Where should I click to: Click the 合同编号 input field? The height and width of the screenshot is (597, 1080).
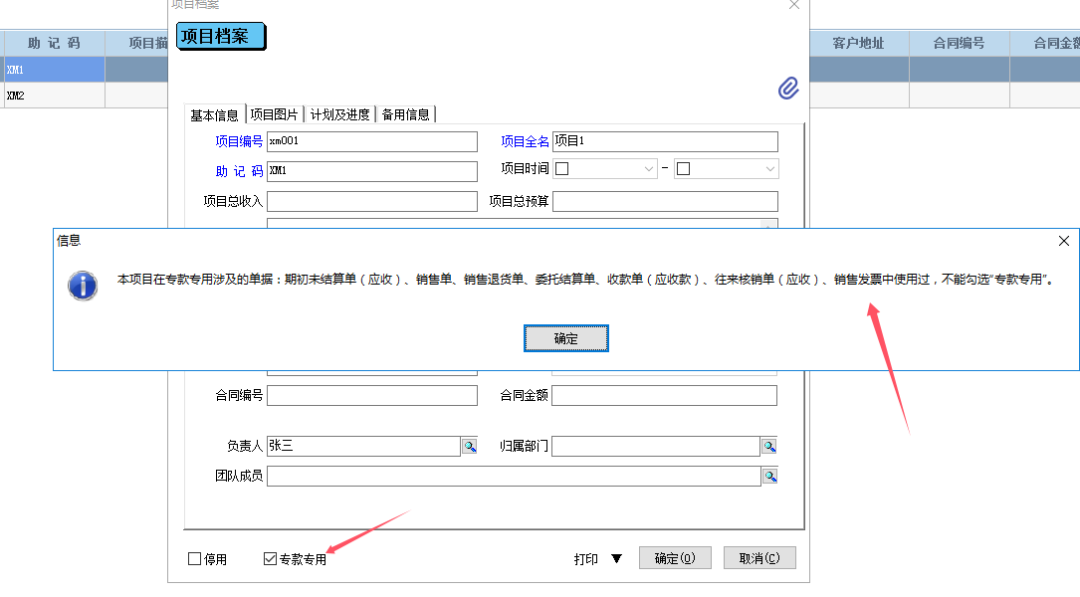coord(372,395)
